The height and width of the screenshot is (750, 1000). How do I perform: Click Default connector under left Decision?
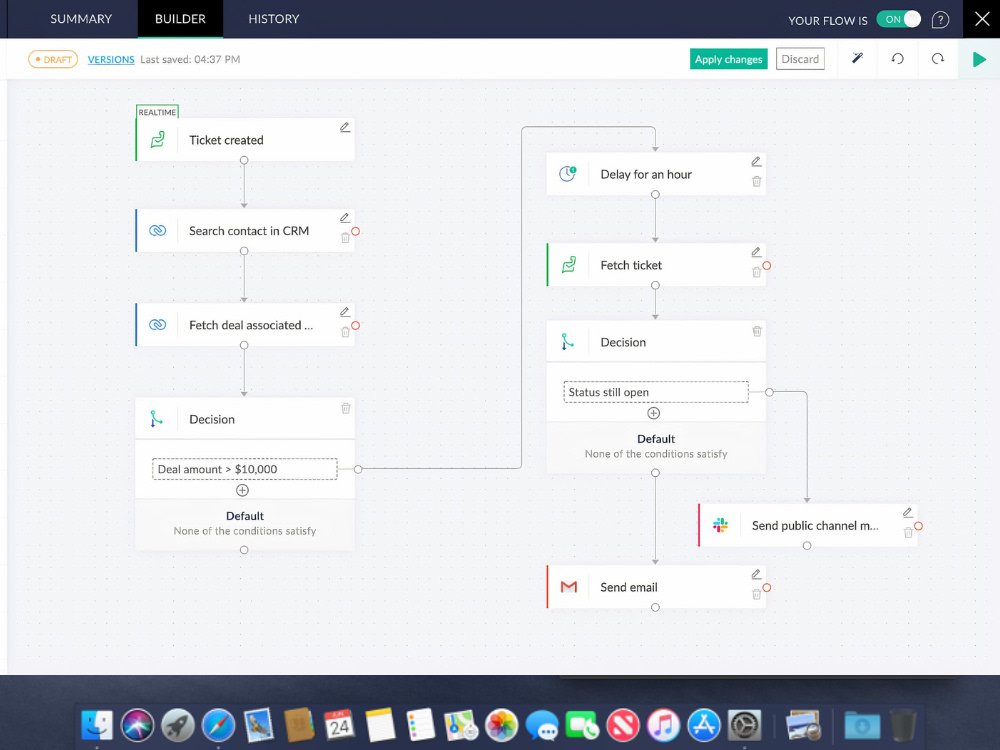tap(244, 550)
